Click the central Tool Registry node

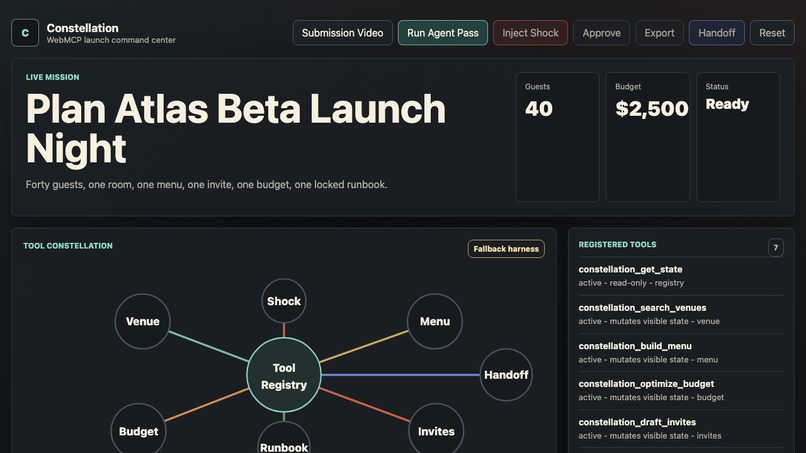(x=284, y=375)
